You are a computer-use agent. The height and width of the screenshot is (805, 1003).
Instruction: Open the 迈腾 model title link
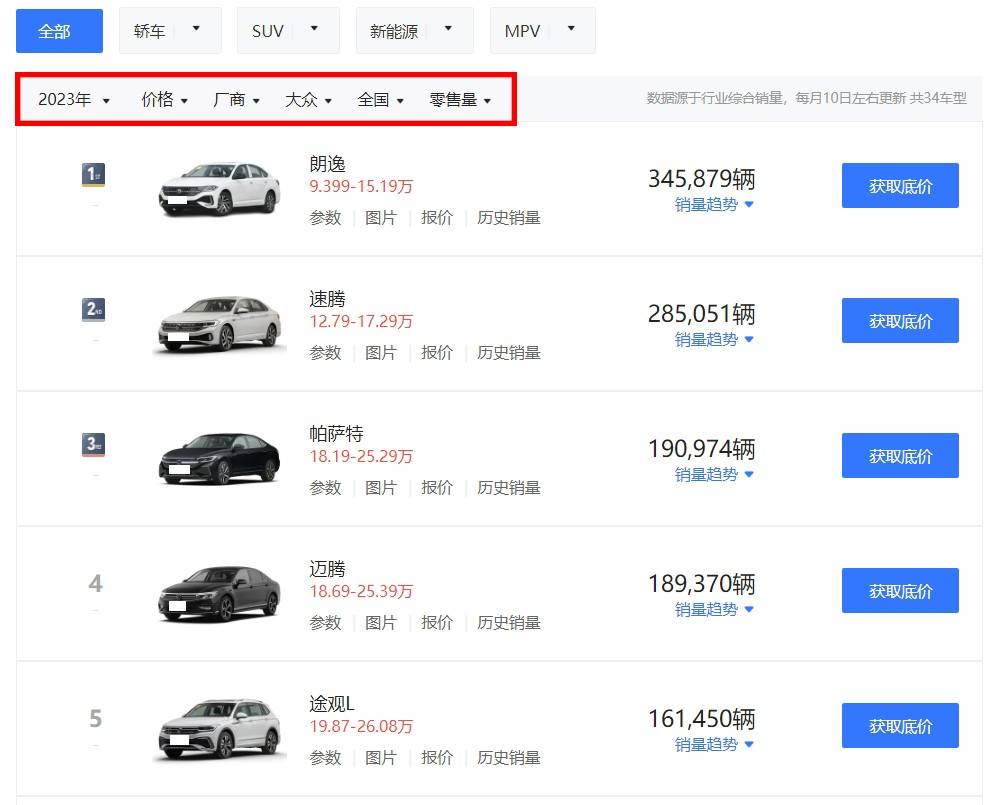click(328, 569)
